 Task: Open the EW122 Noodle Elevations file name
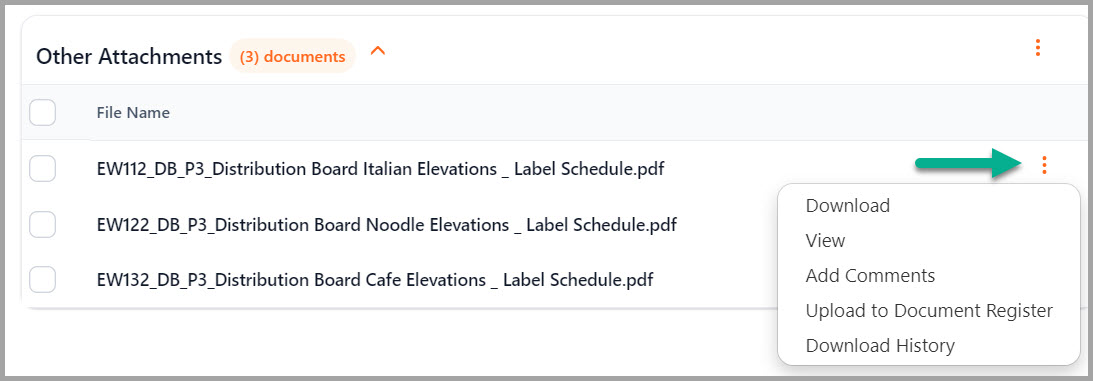click(387, 225)
